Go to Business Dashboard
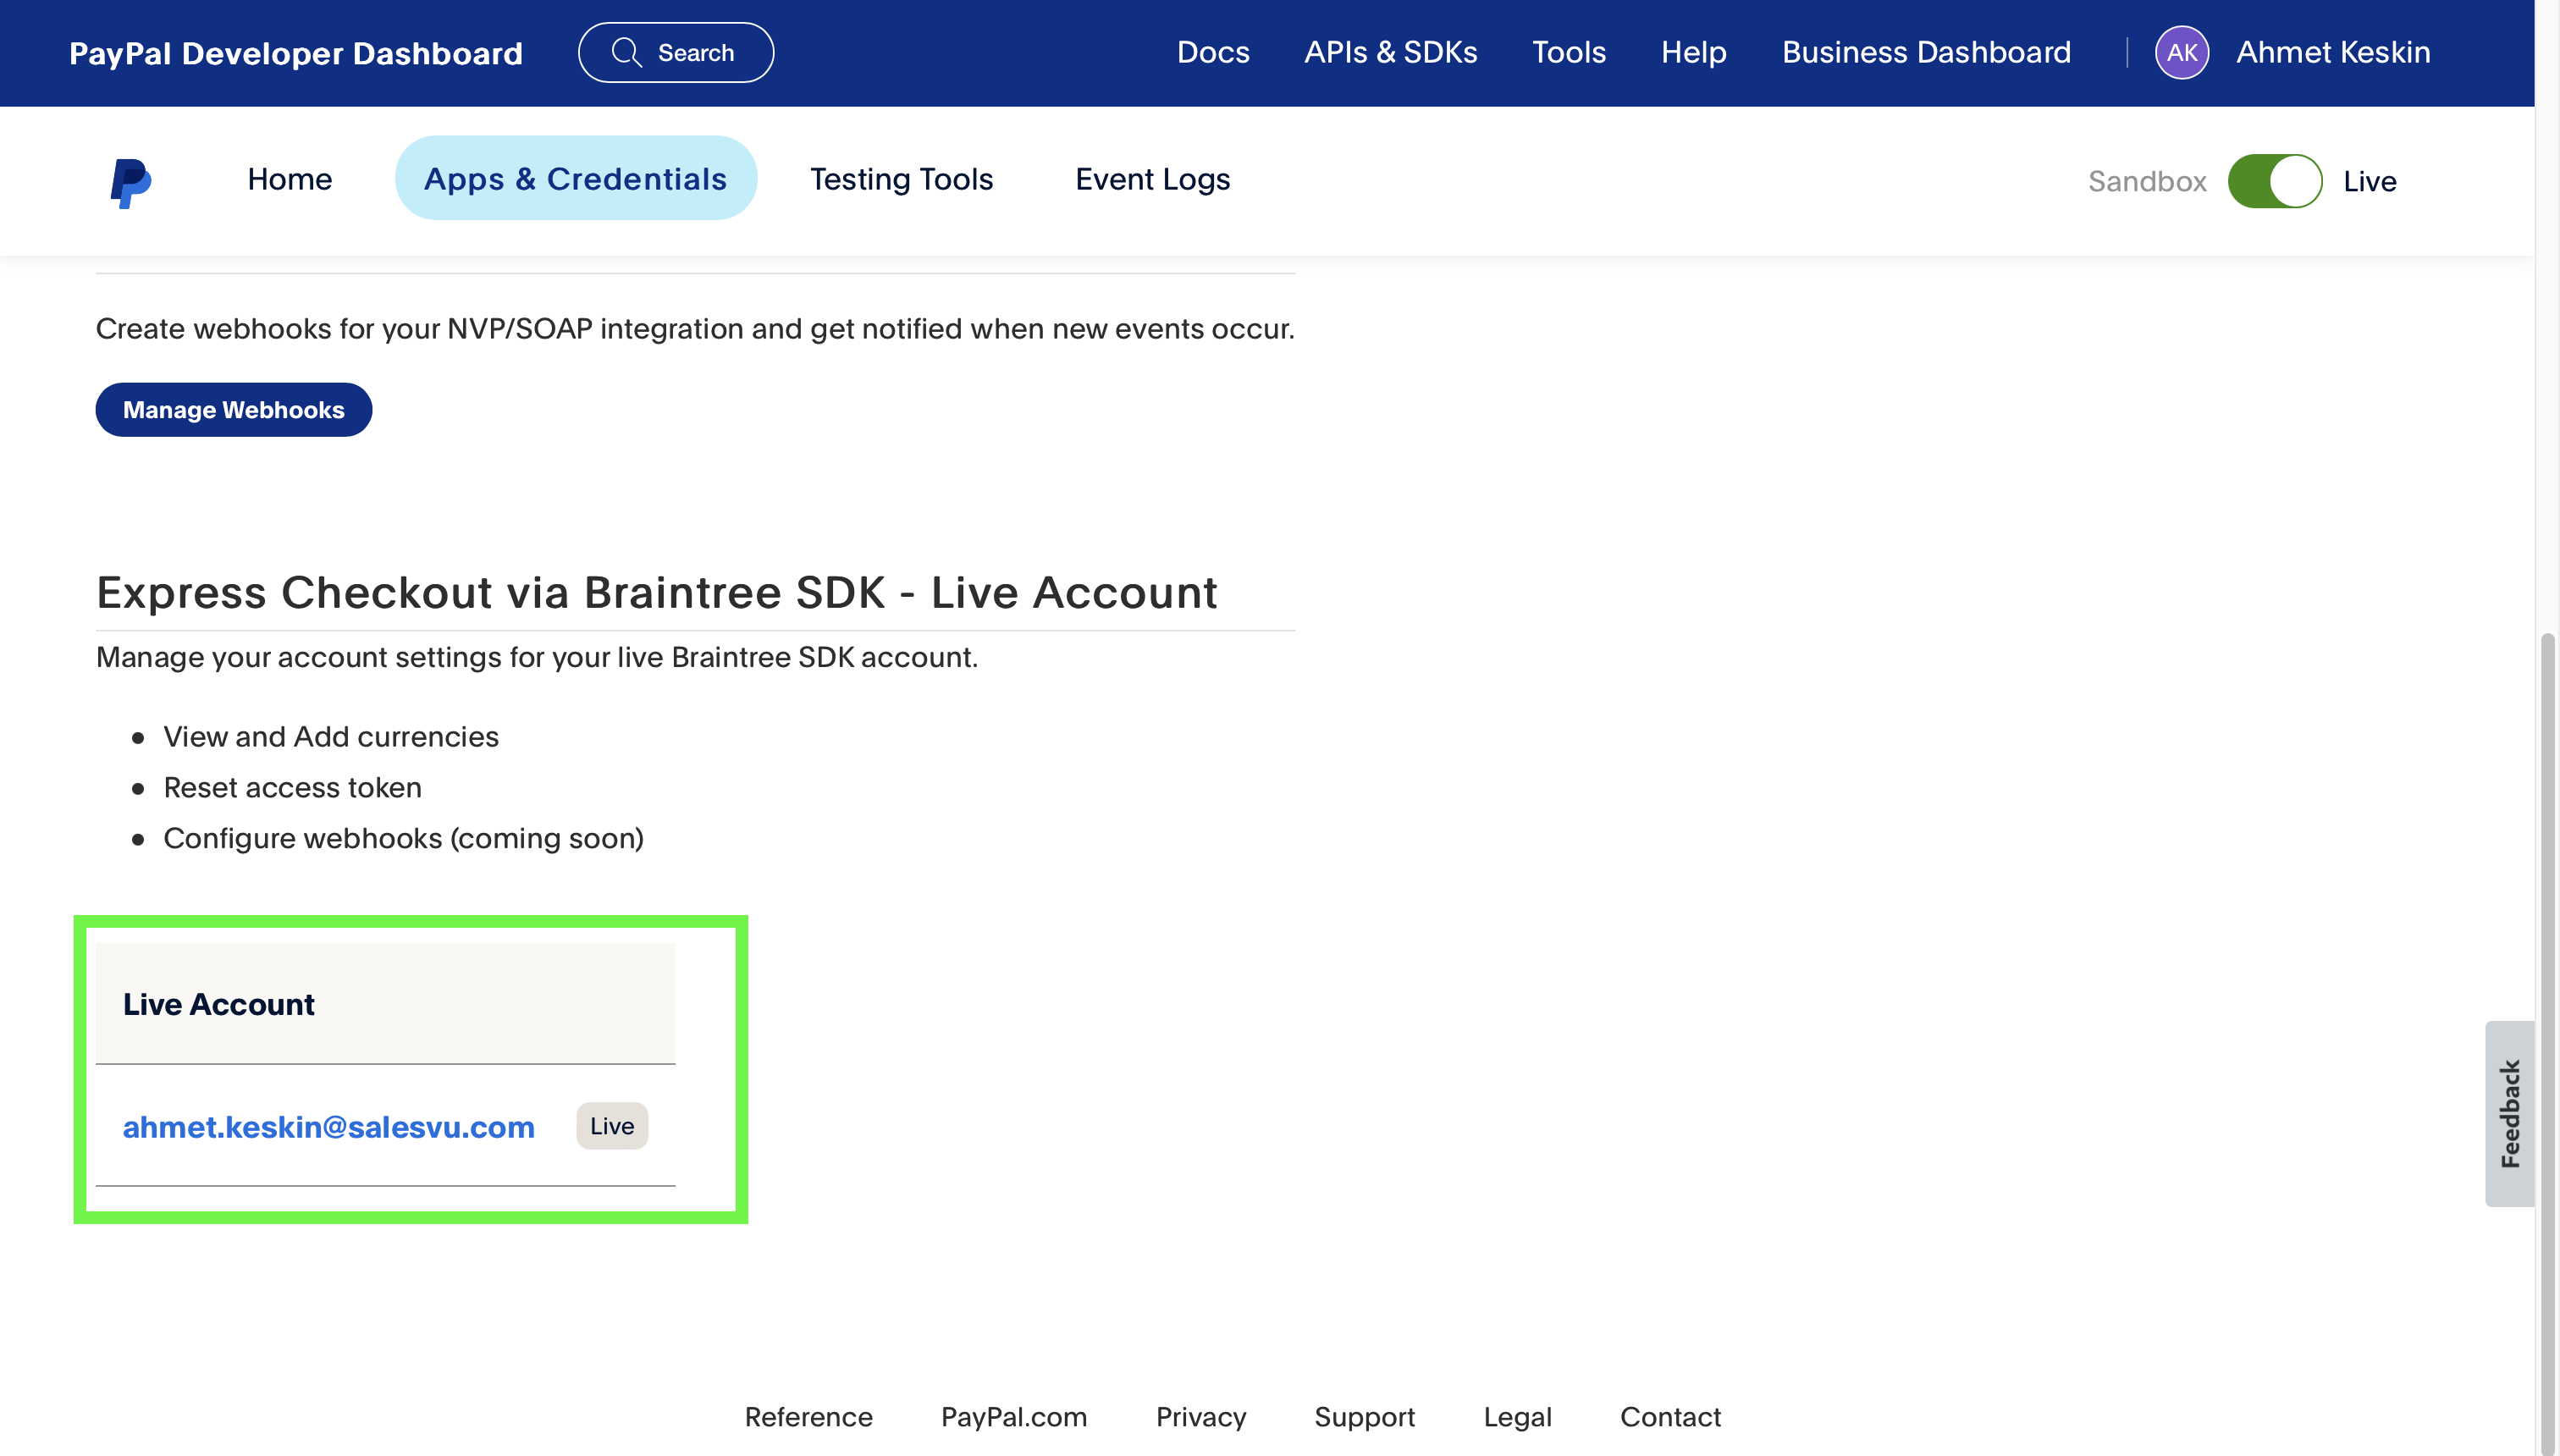The height and width of the screenshot is (1456, 2560). (x=1926, y=52)
